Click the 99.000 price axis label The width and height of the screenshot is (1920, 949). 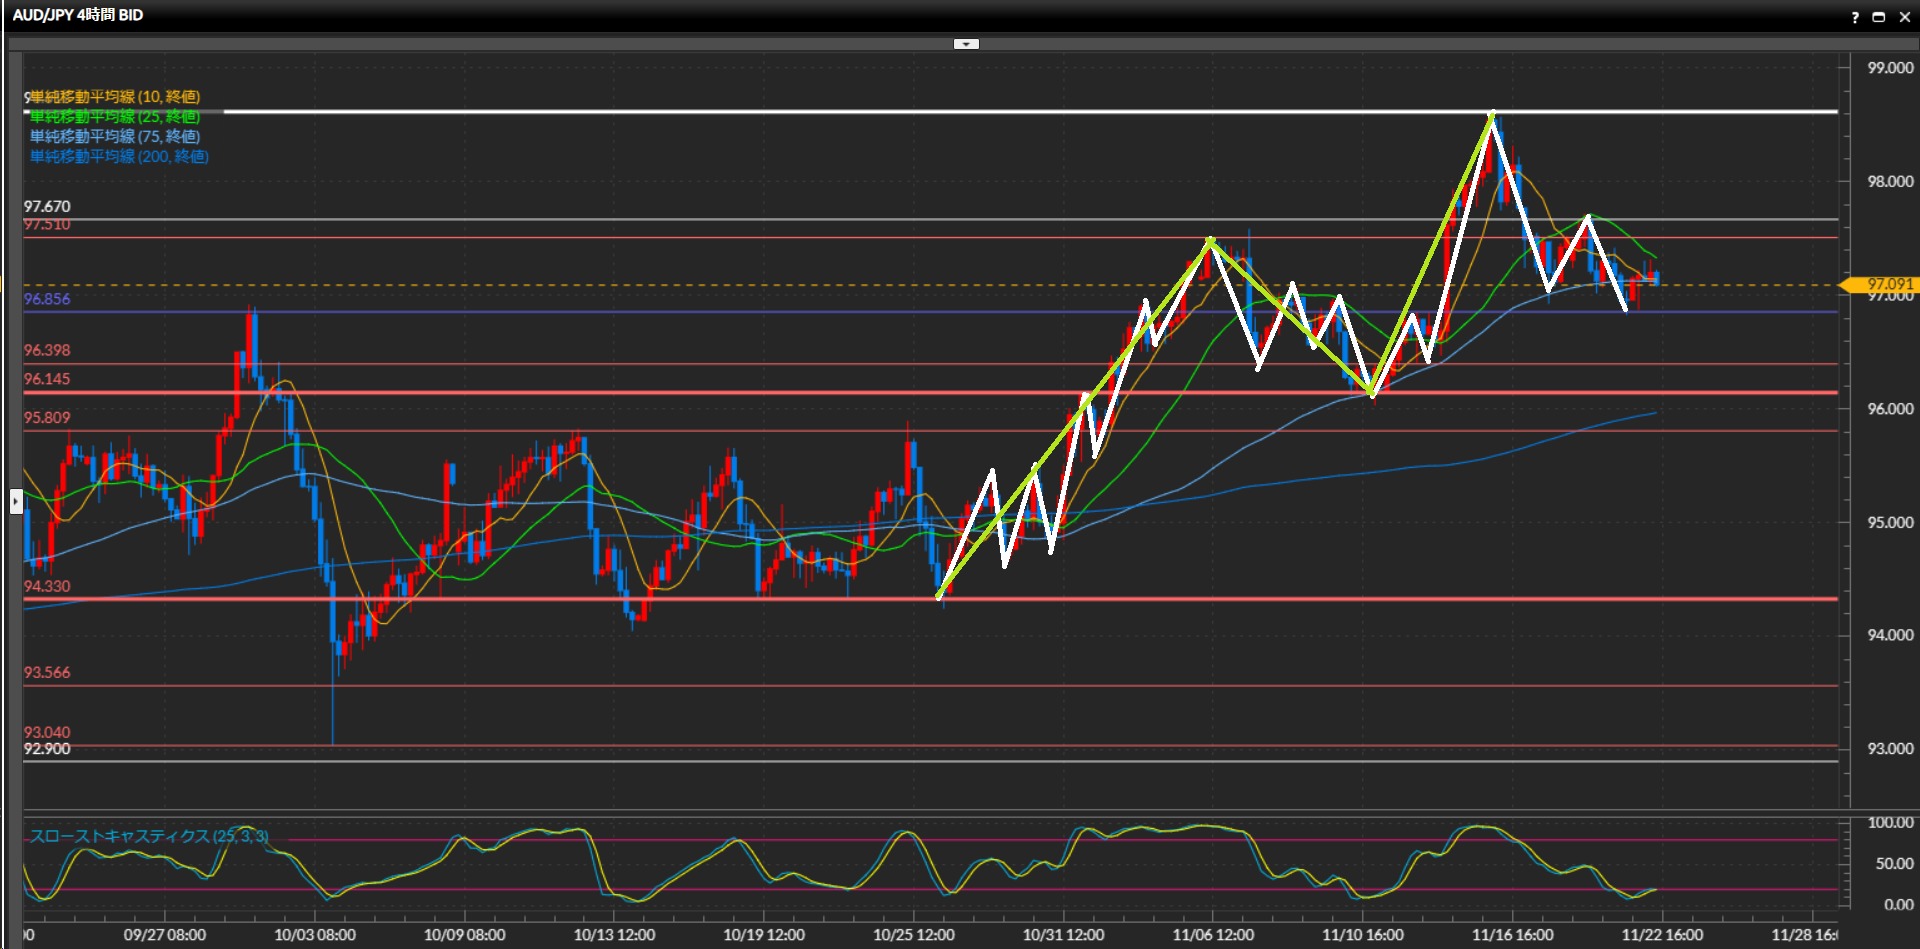tap(1890, 68)
